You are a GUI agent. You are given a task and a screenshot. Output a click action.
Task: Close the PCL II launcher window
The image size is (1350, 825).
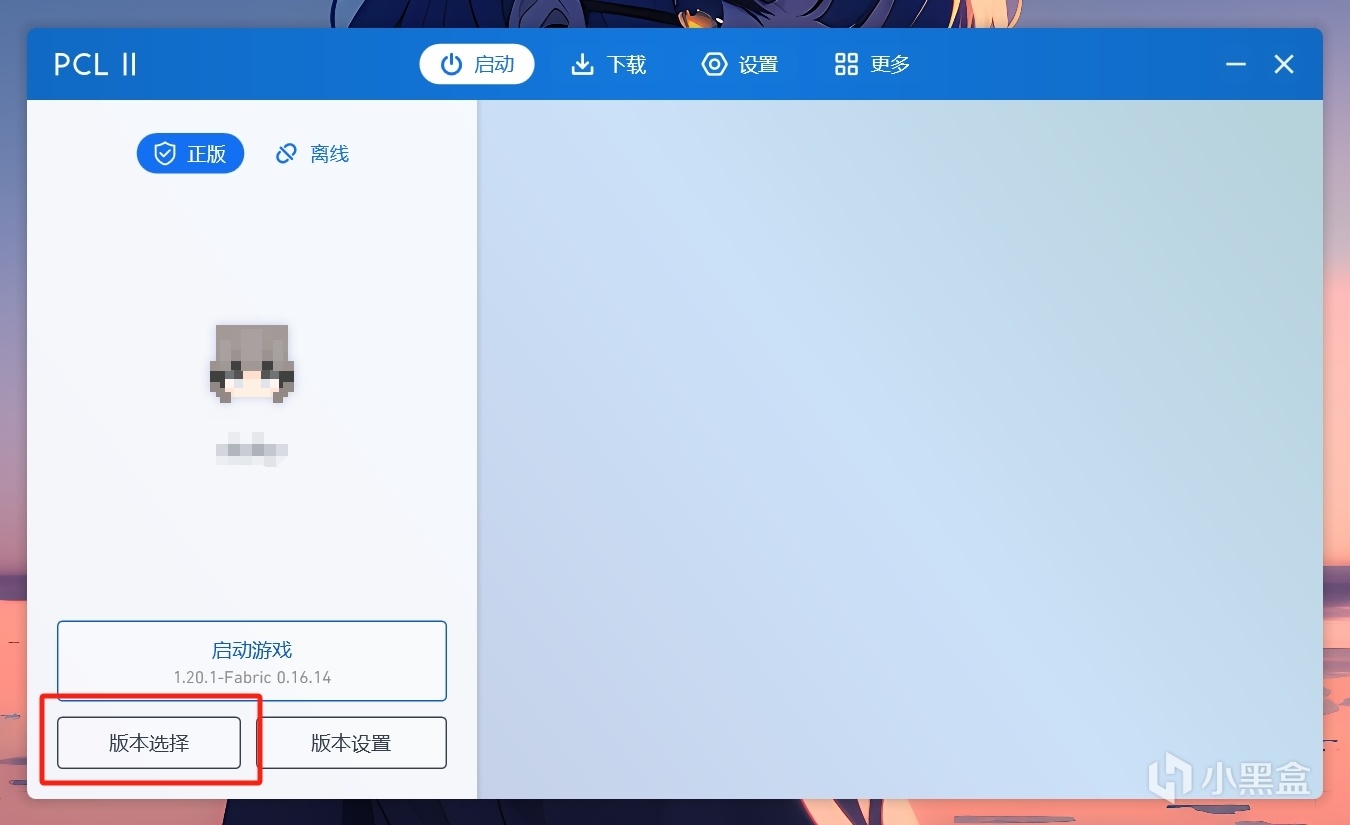[1284, 64]
